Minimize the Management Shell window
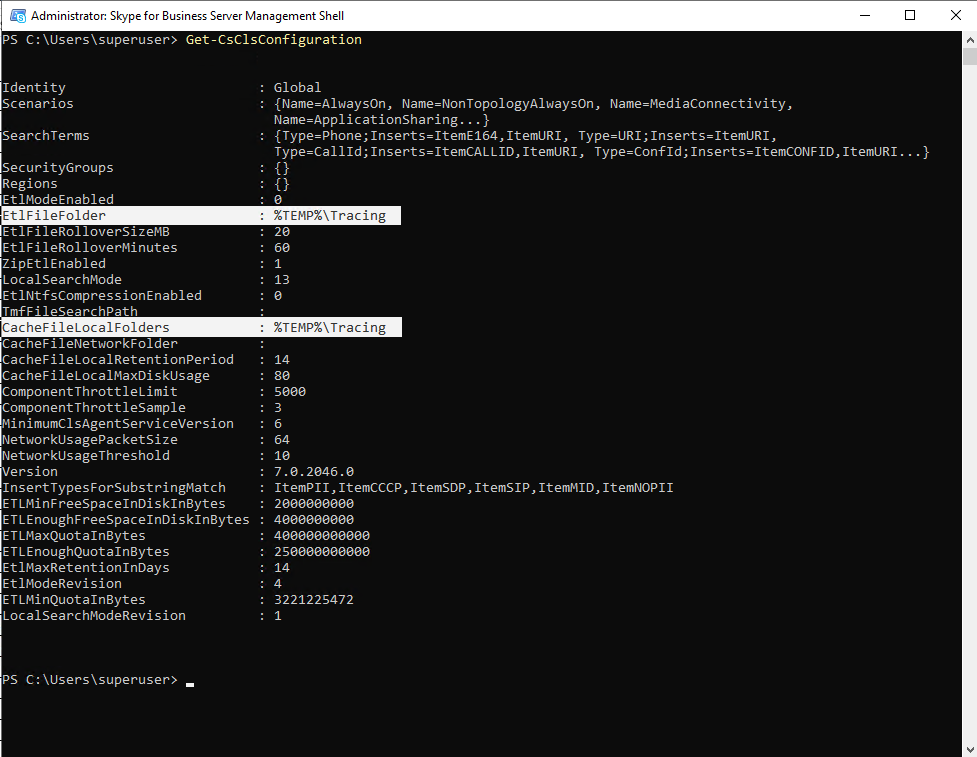 pyautogui.click(x=864, y=16)
